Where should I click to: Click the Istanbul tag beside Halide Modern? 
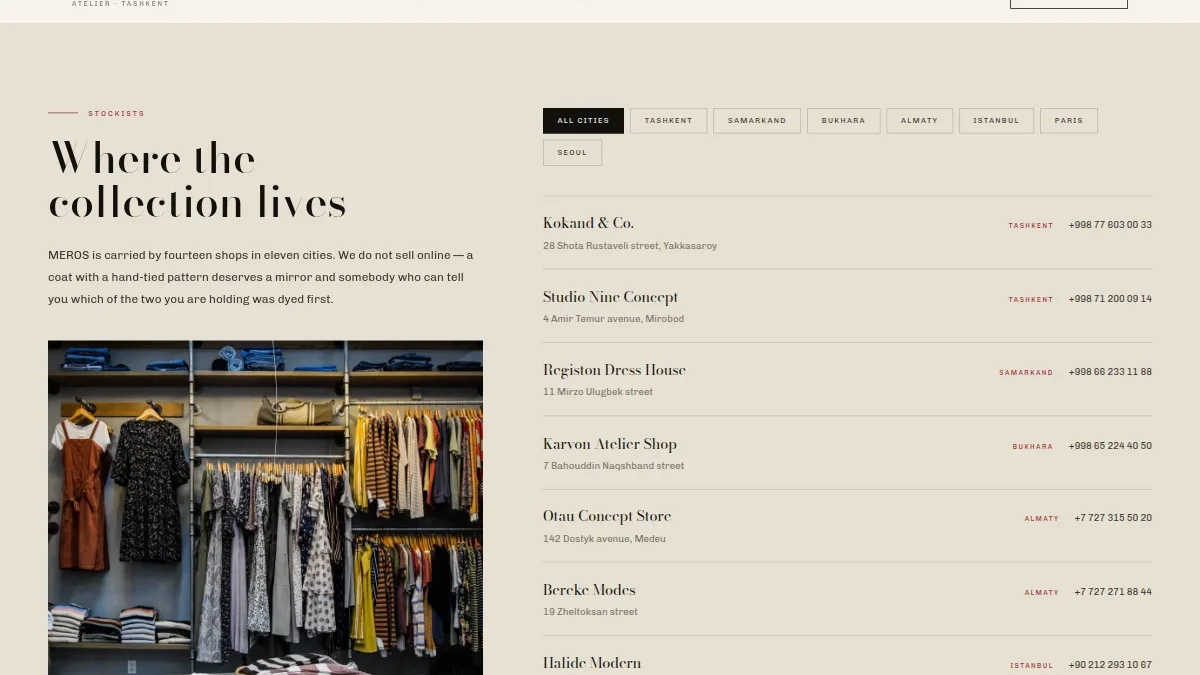pyautogui.click(x=1032, y=666)
